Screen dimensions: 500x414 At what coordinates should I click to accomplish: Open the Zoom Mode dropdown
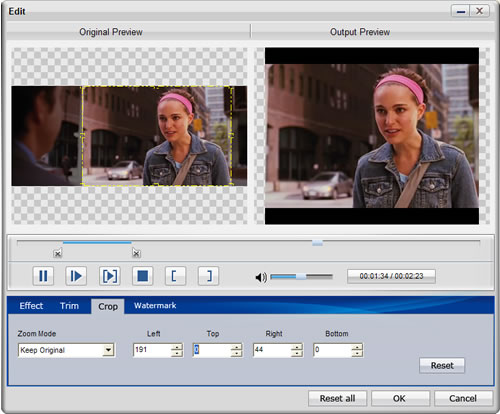[x=108, y=350]
